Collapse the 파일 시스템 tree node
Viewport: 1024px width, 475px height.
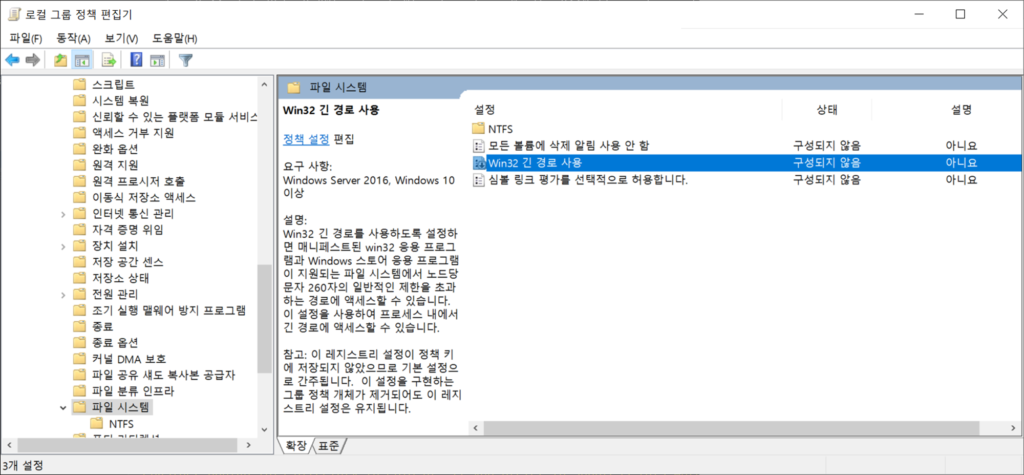[65, 408]
